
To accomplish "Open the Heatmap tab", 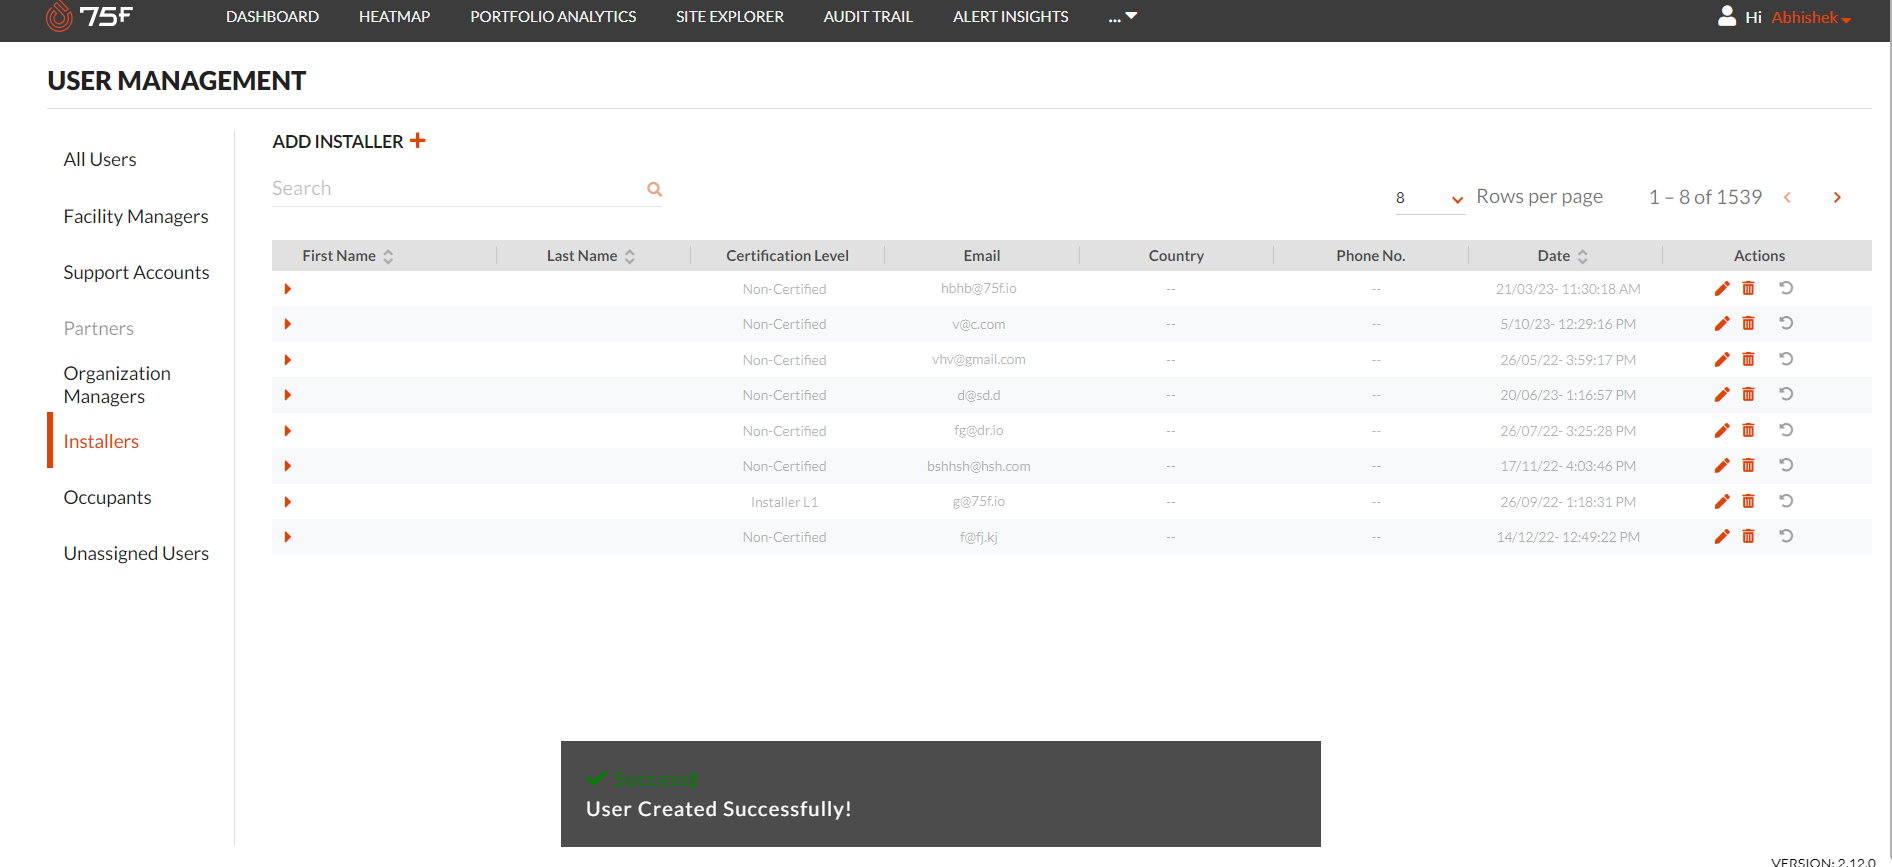I will point(394,17).
